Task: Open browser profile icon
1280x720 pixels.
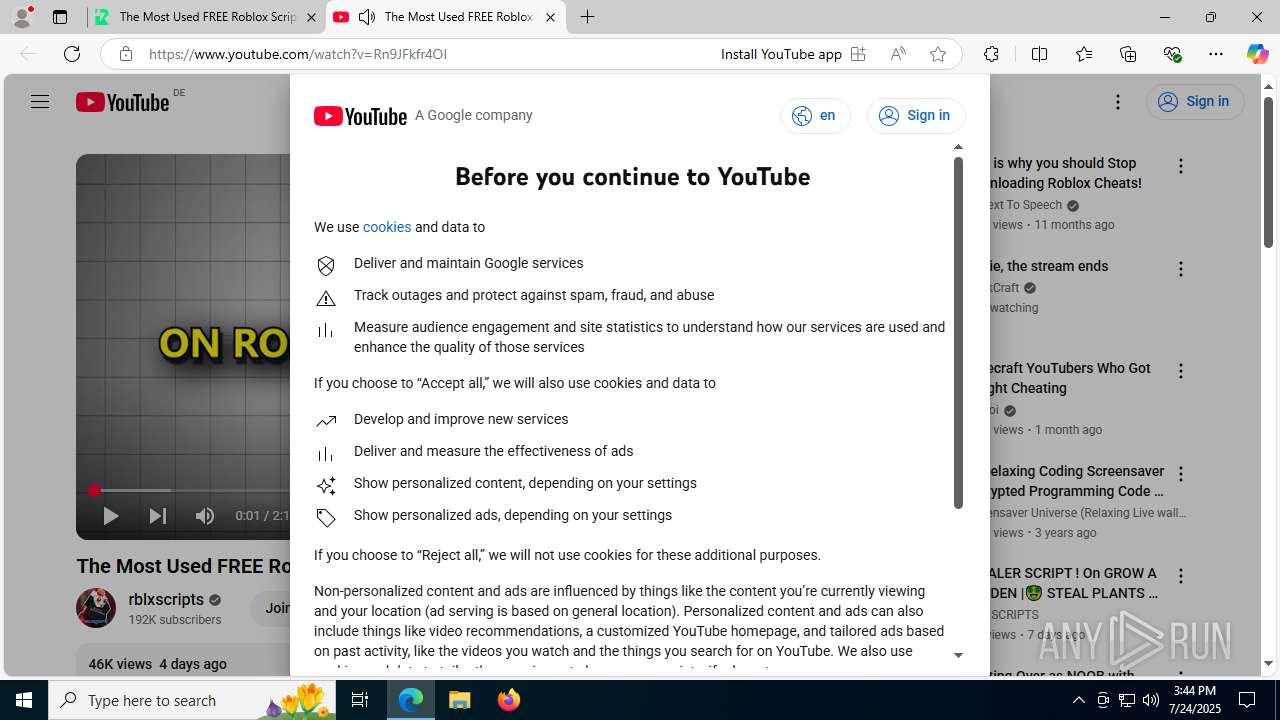Action: point(22,17)
